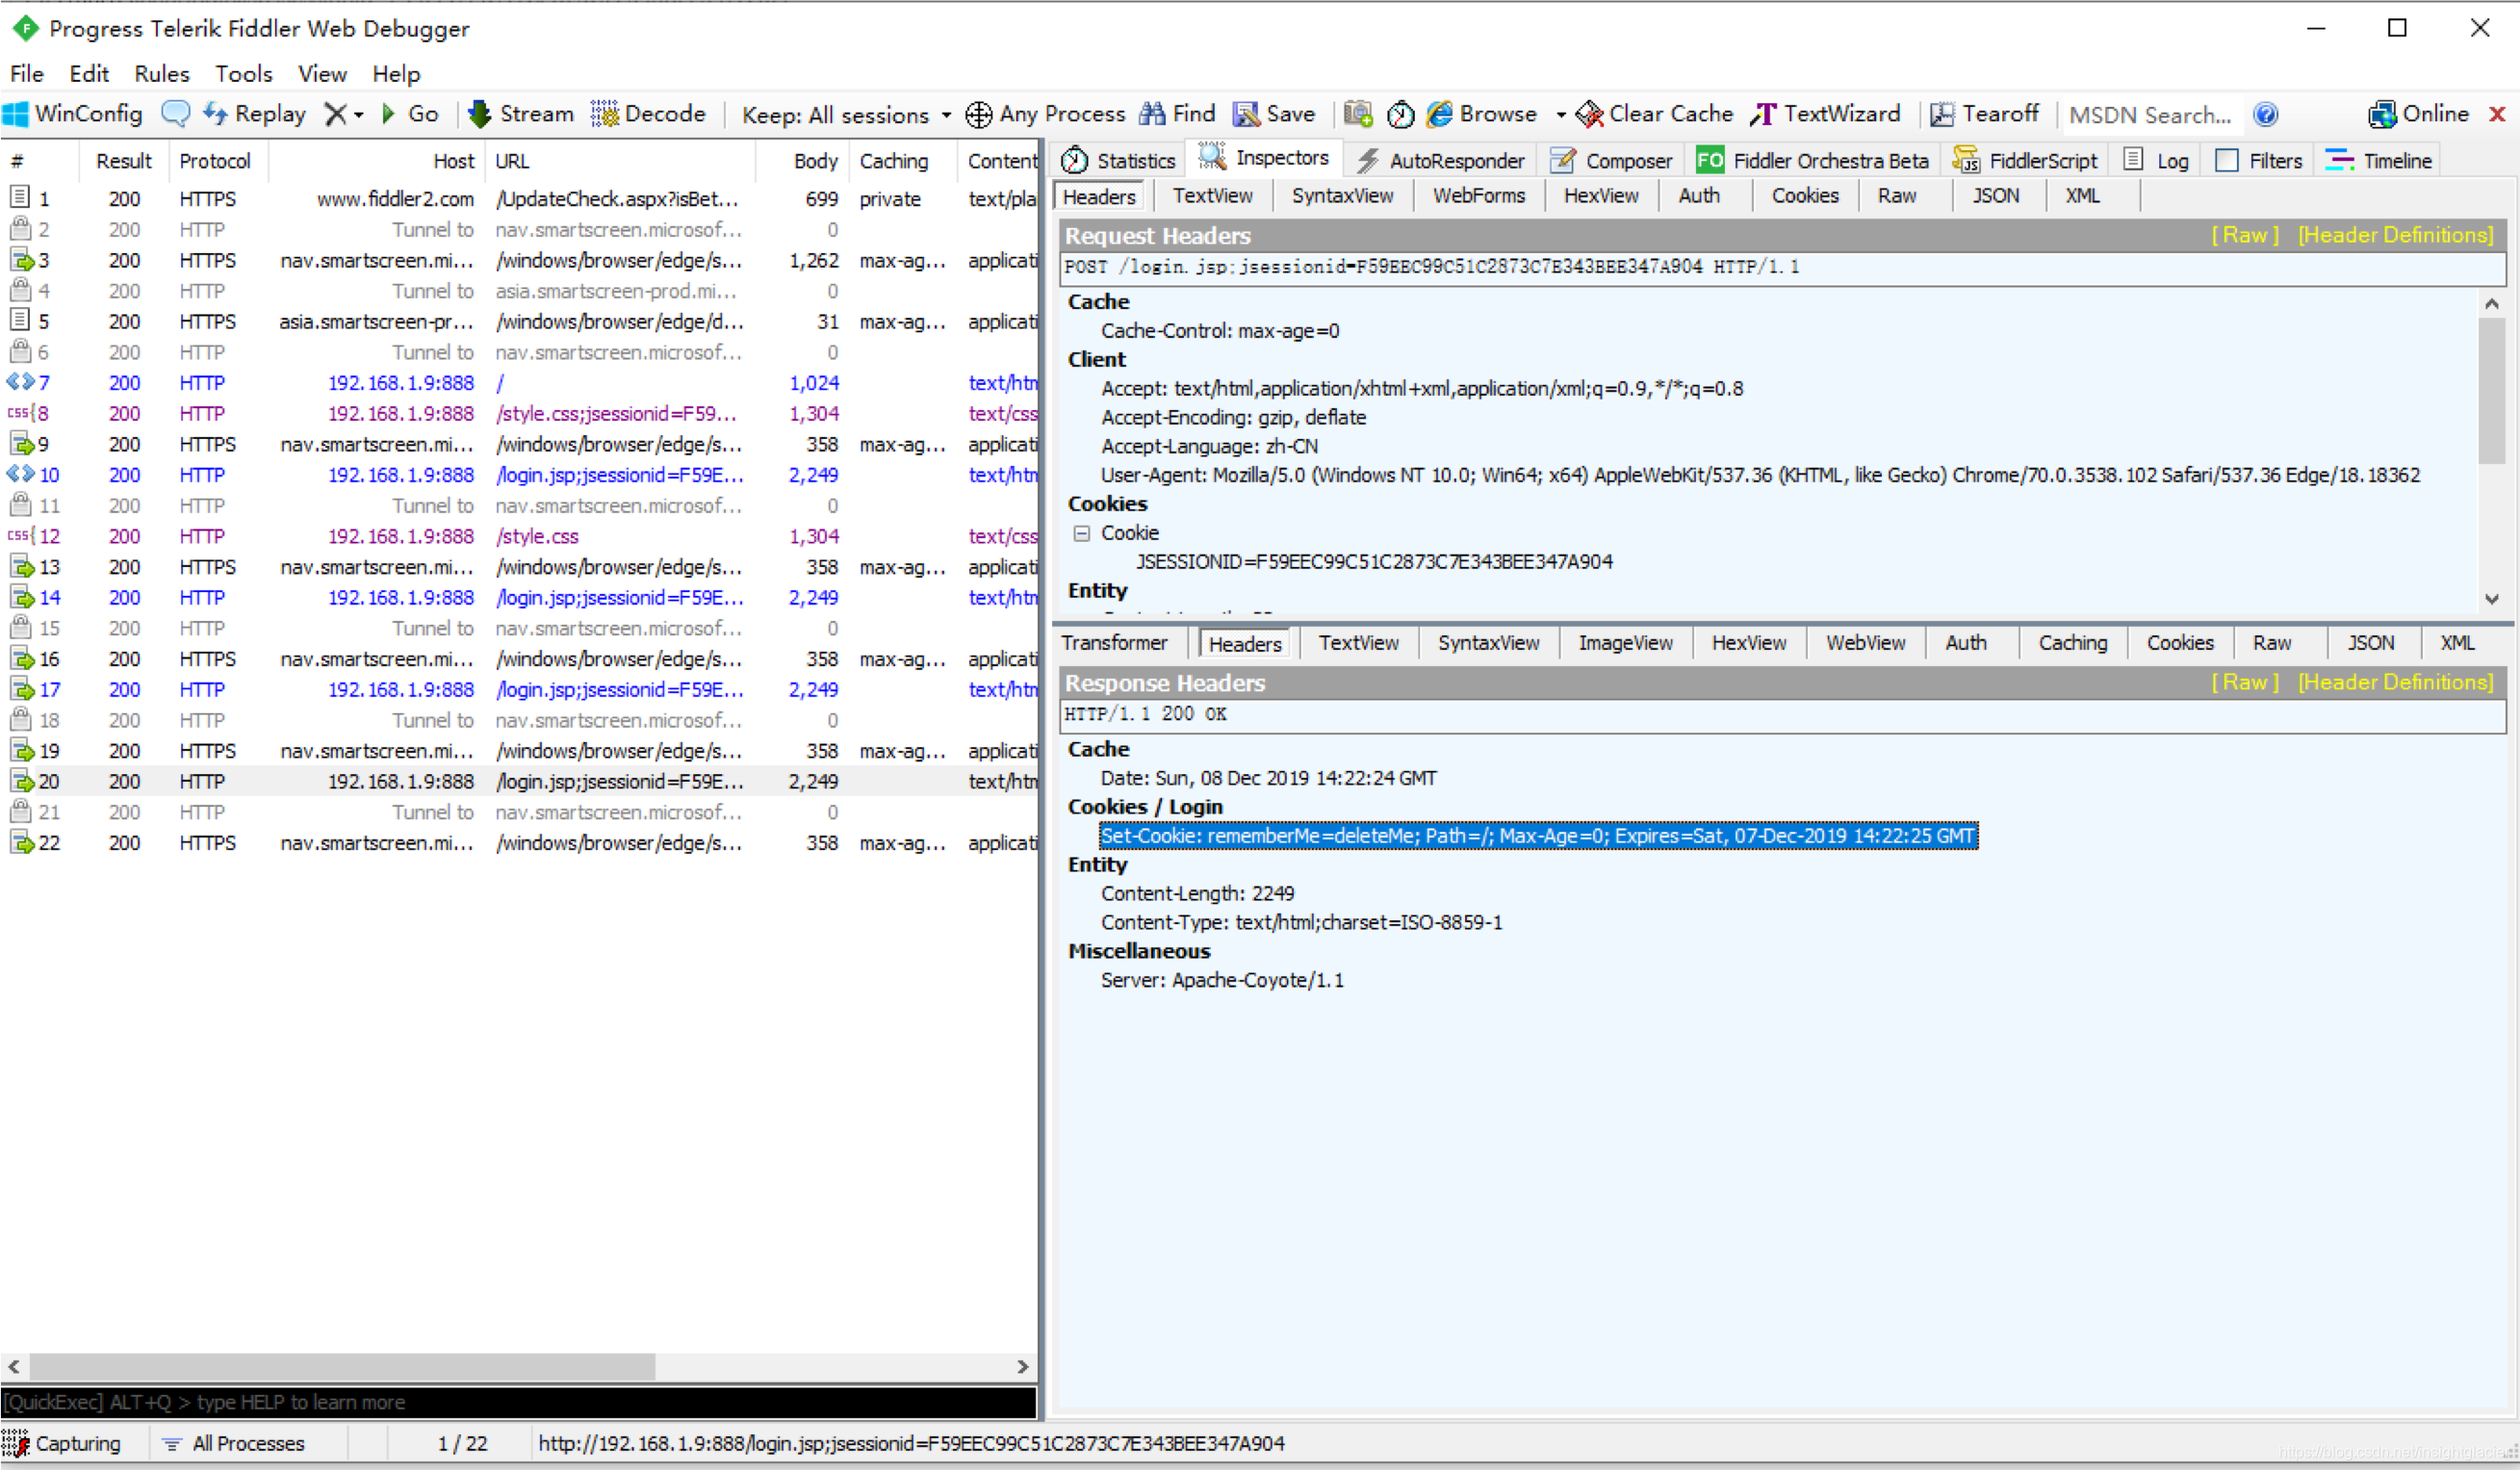This screenshot has width=2520, height=1470.
Task: Switch to the AutoResponder tab
Action: point(1441,160)
